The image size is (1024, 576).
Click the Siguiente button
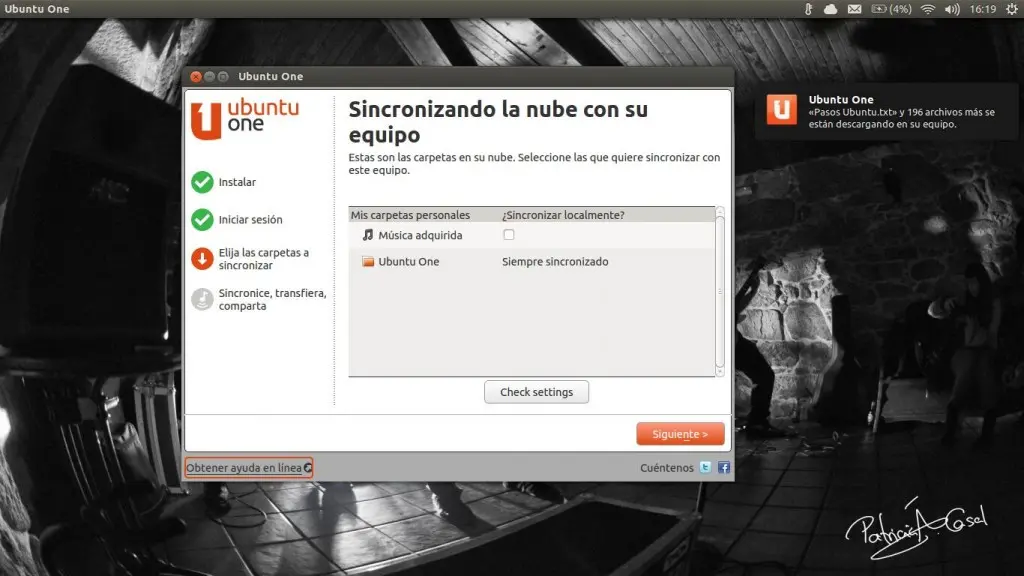pos(680,434)
